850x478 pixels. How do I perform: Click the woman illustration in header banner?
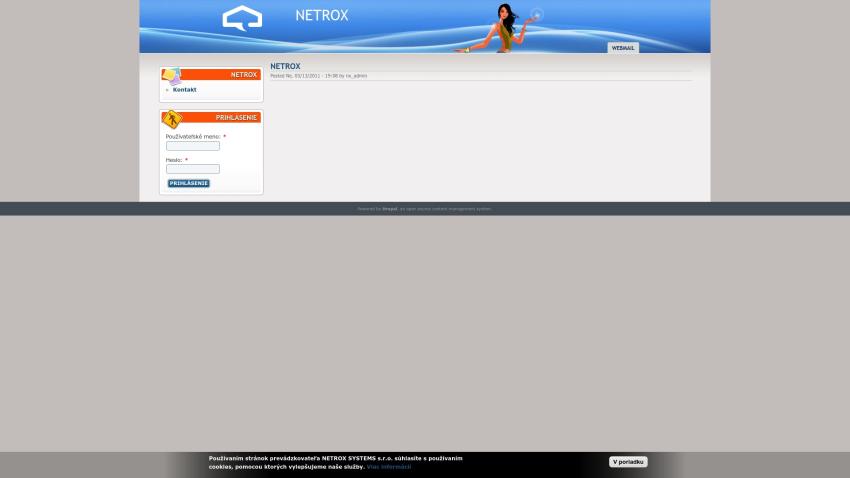click(x=501, y=28)
